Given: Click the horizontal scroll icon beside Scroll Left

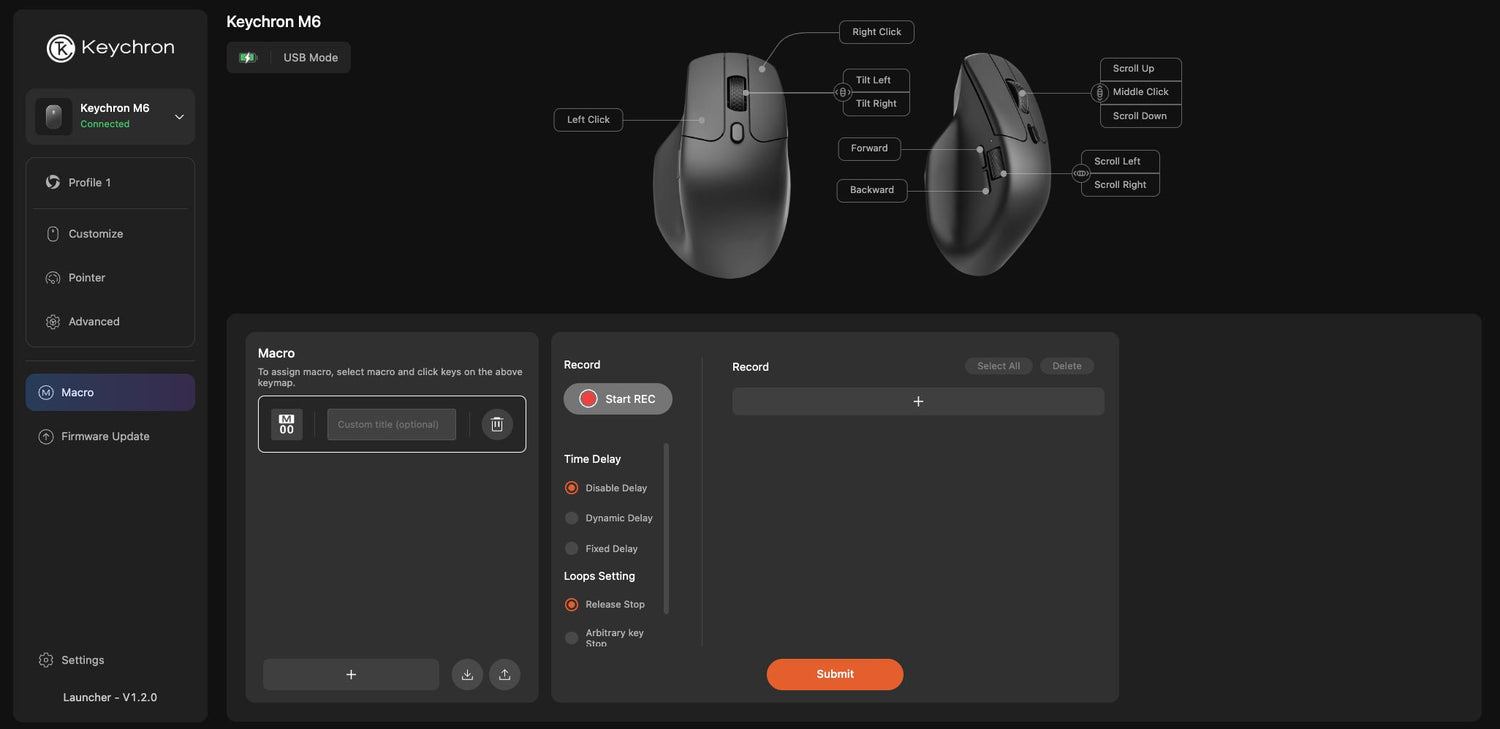Looking at the screenshot, I should pos(1081,173).
